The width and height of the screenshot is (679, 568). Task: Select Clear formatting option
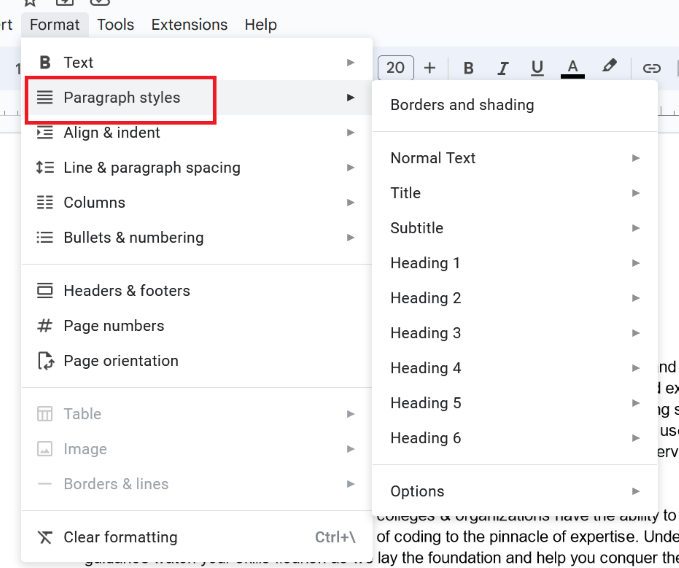(x=120, y=537)
